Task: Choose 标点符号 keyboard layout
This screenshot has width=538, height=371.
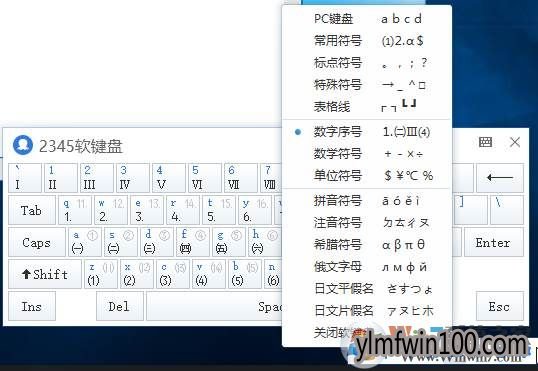Action: coord(366,63)
